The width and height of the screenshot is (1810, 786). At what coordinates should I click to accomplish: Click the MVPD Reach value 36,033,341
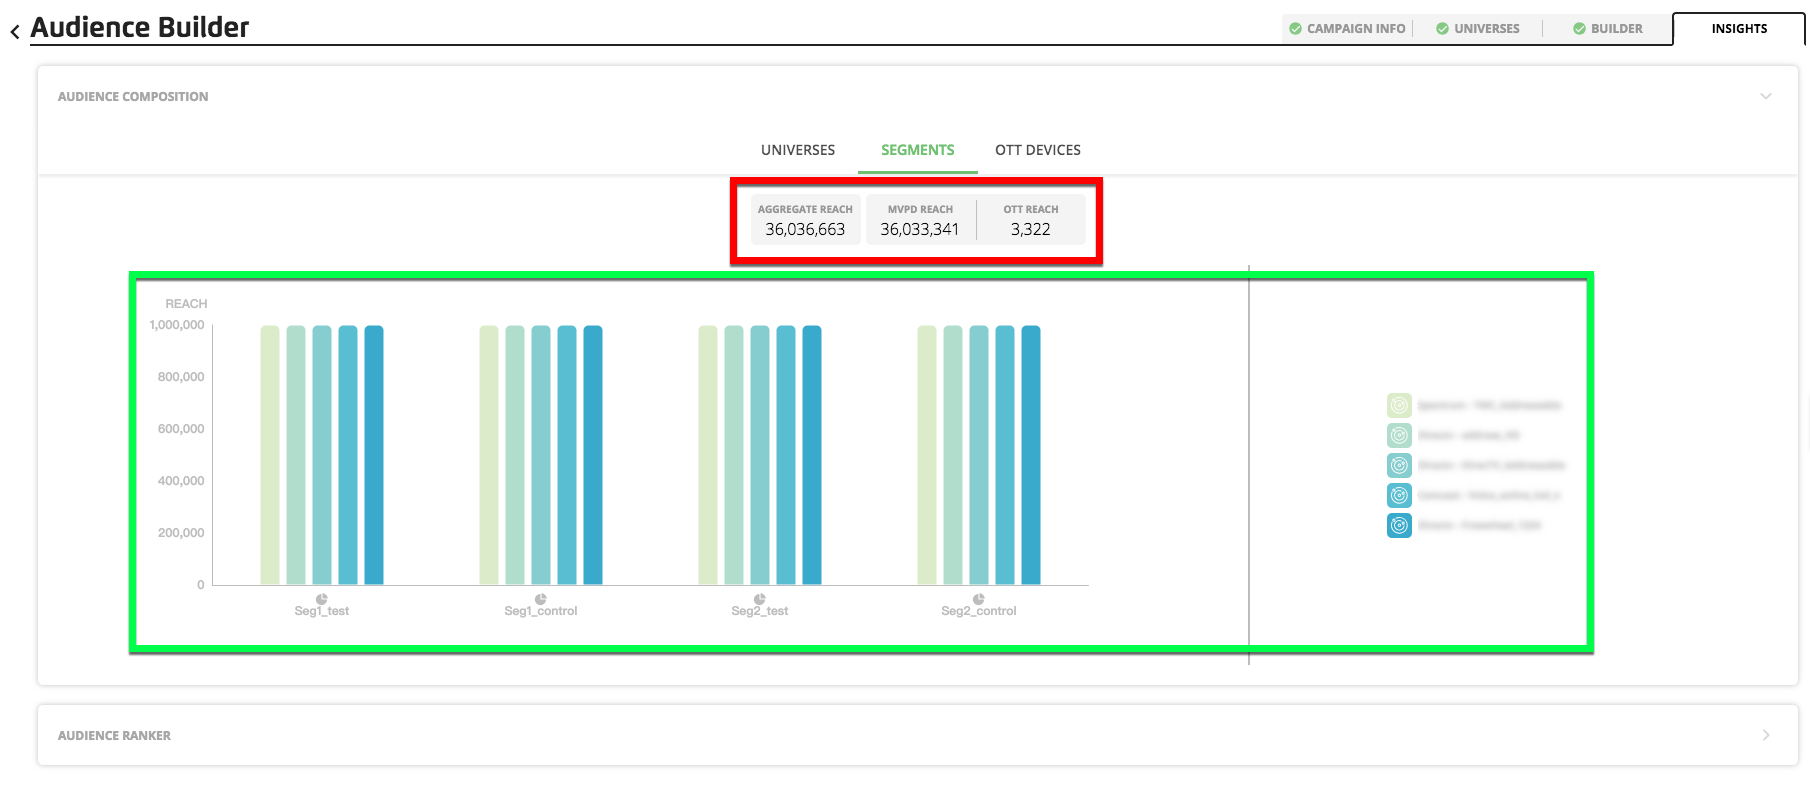[x=920, y=229]
